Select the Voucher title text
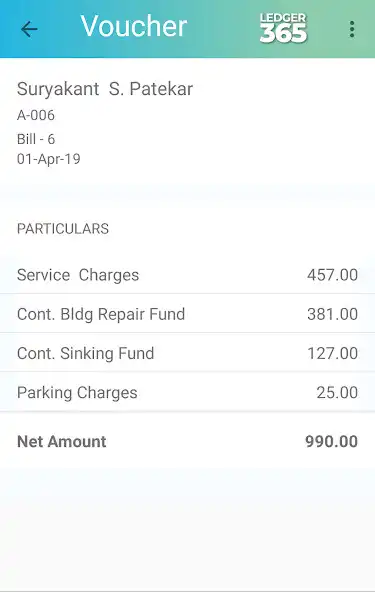Viewport: 375px width, 592px height. [x=134, y=26]
